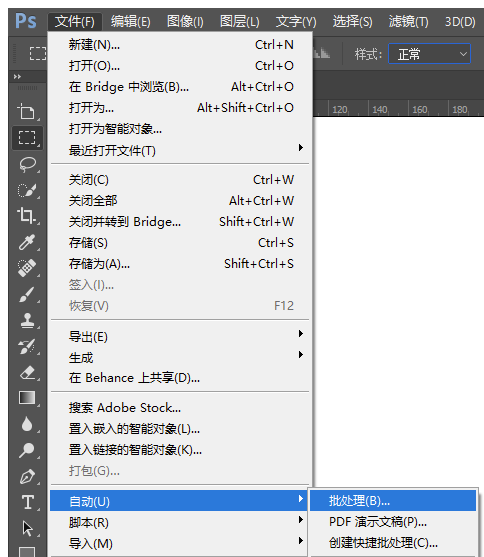This screenshot has height=557, width=484.
Task: Select 批处理(B)... in submenu
Action: 393,501
